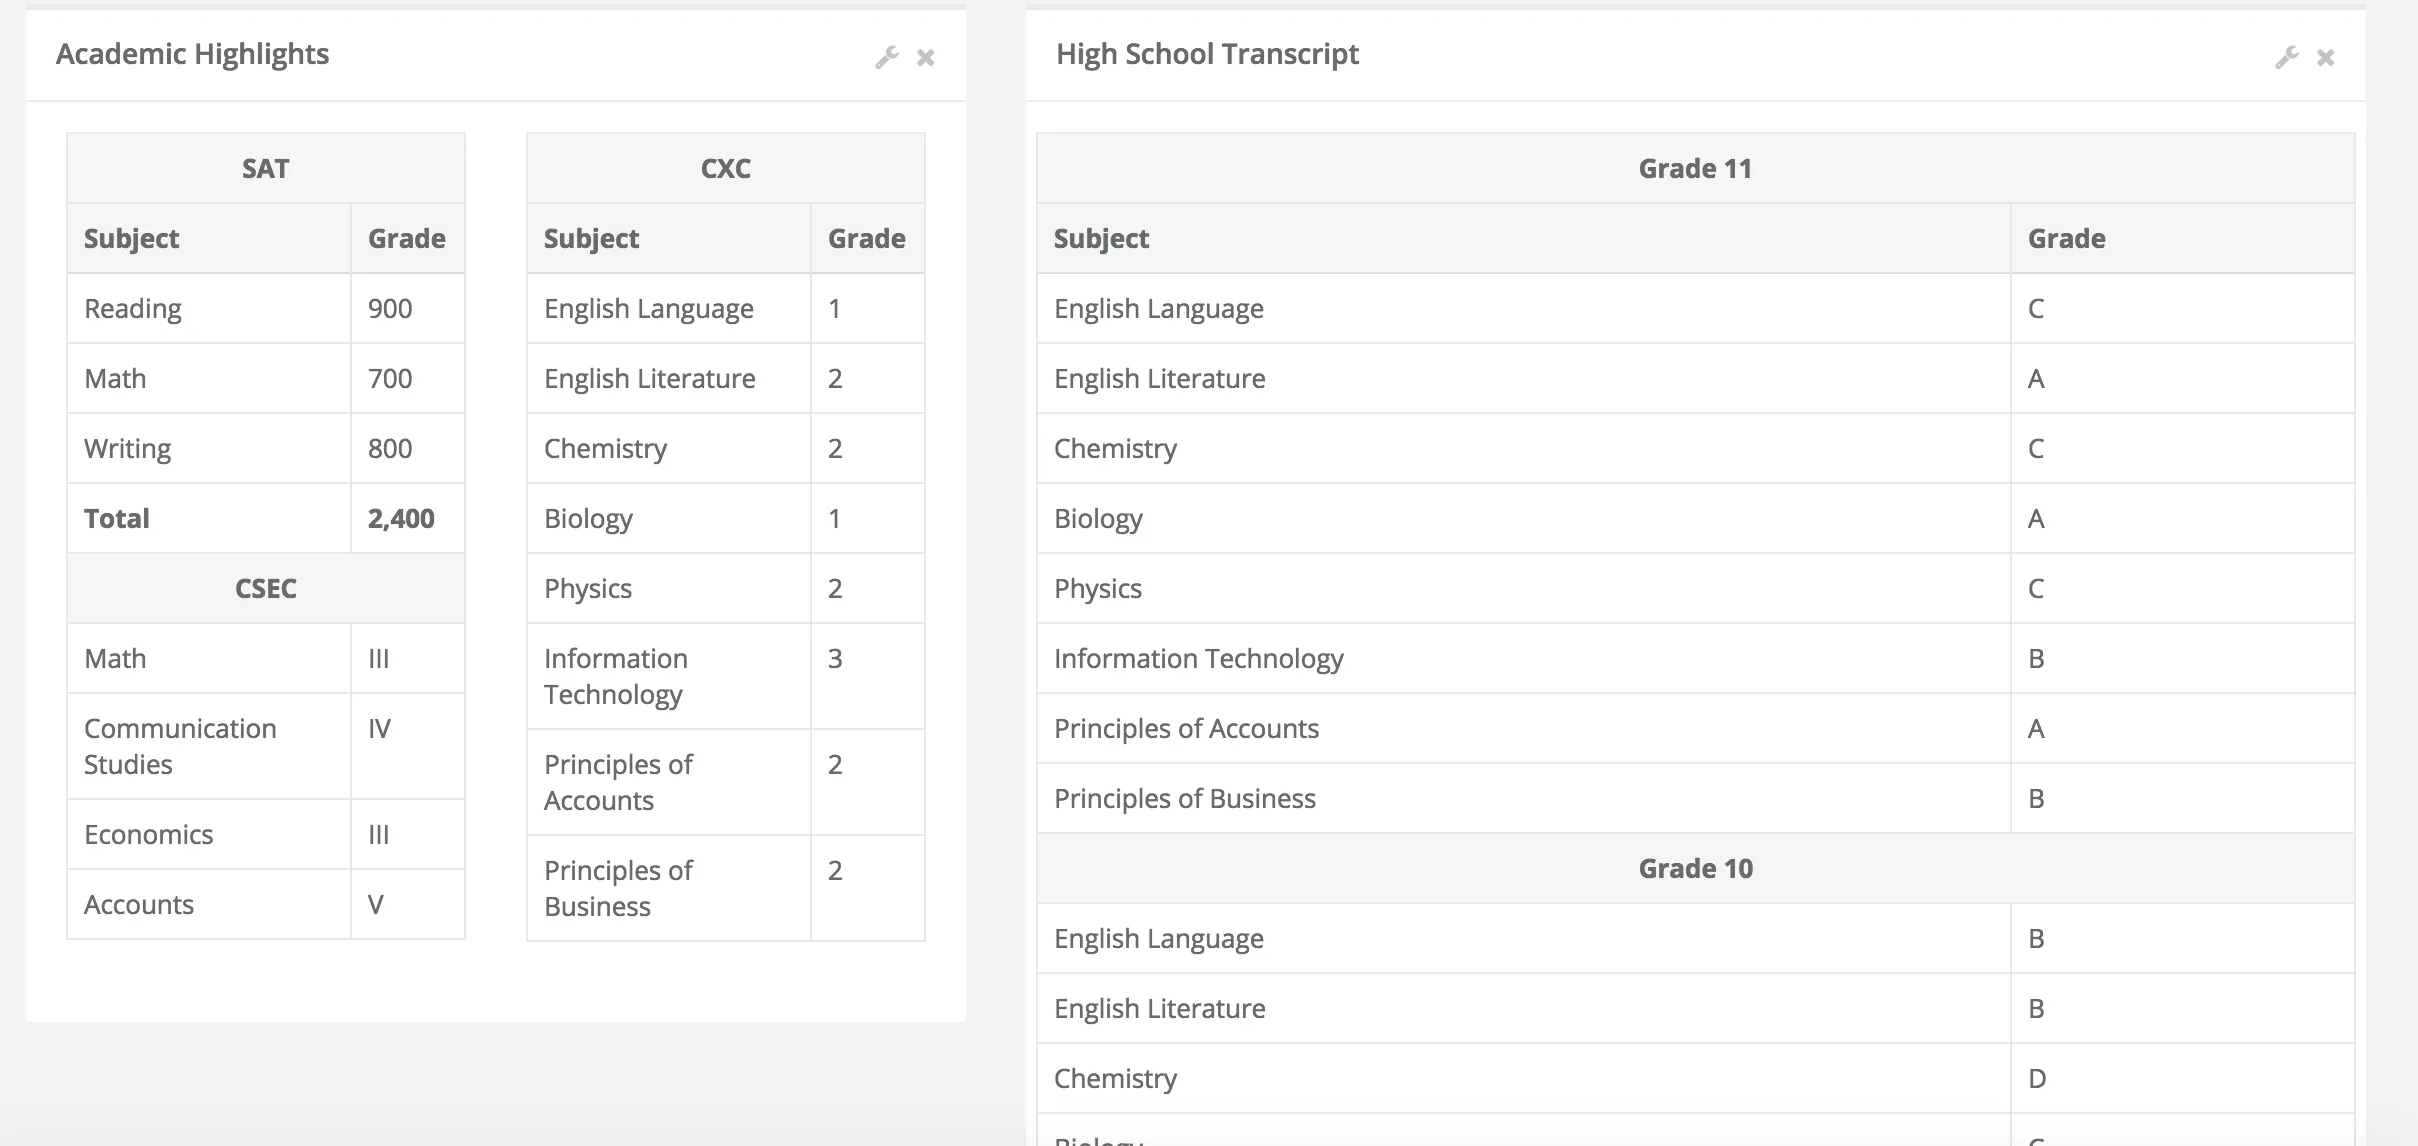
Task: Click the Subject column header in transcript
Action: (x=1101, y=238)
